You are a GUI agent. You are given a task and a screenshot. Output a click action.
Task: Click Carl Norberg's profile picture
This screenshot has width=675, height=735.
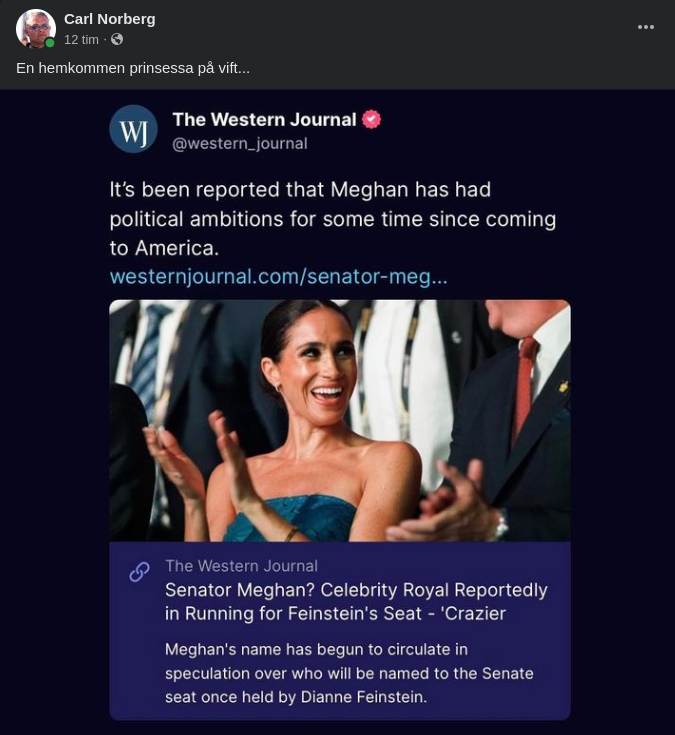pyautogui.click(x=35, y=29)
